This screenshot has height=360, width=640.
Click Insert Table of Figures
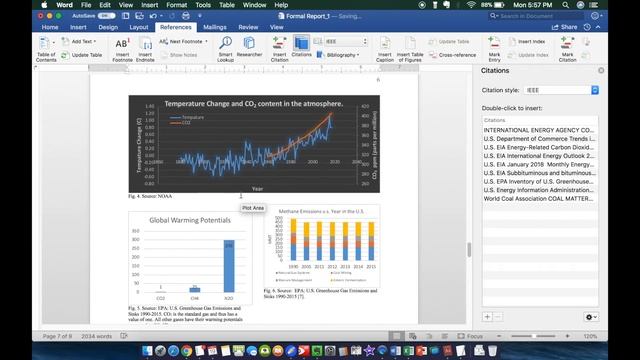410,49
